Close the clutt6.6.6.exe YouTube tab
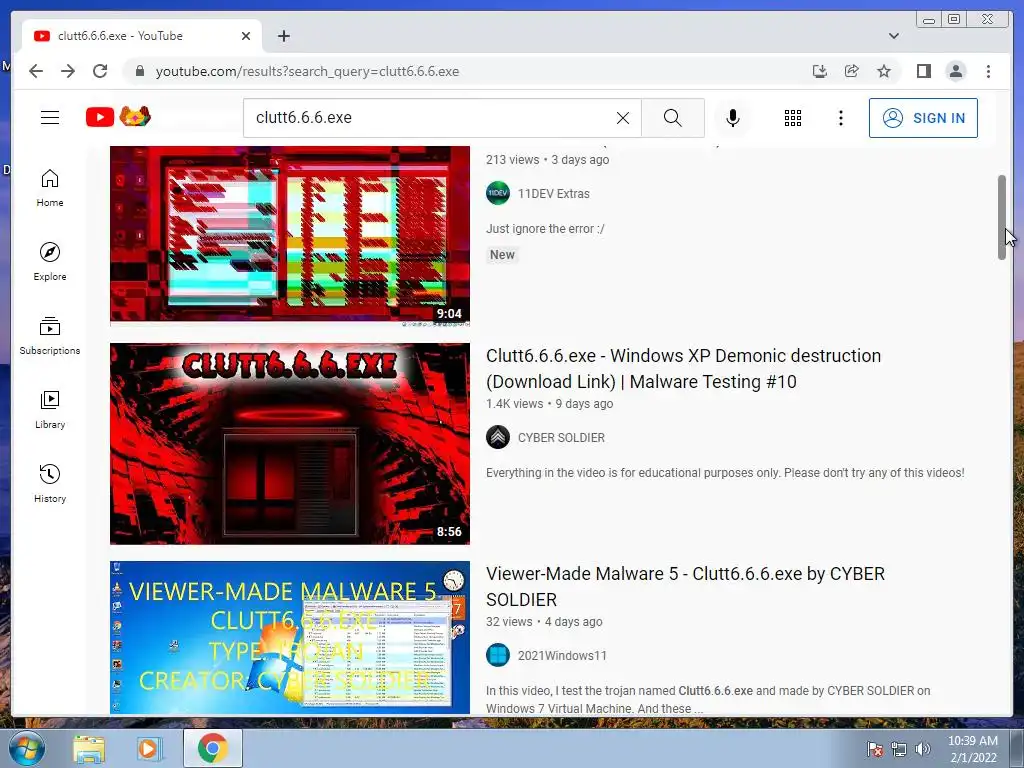1024x768 pixels. [x=246, y=36]
